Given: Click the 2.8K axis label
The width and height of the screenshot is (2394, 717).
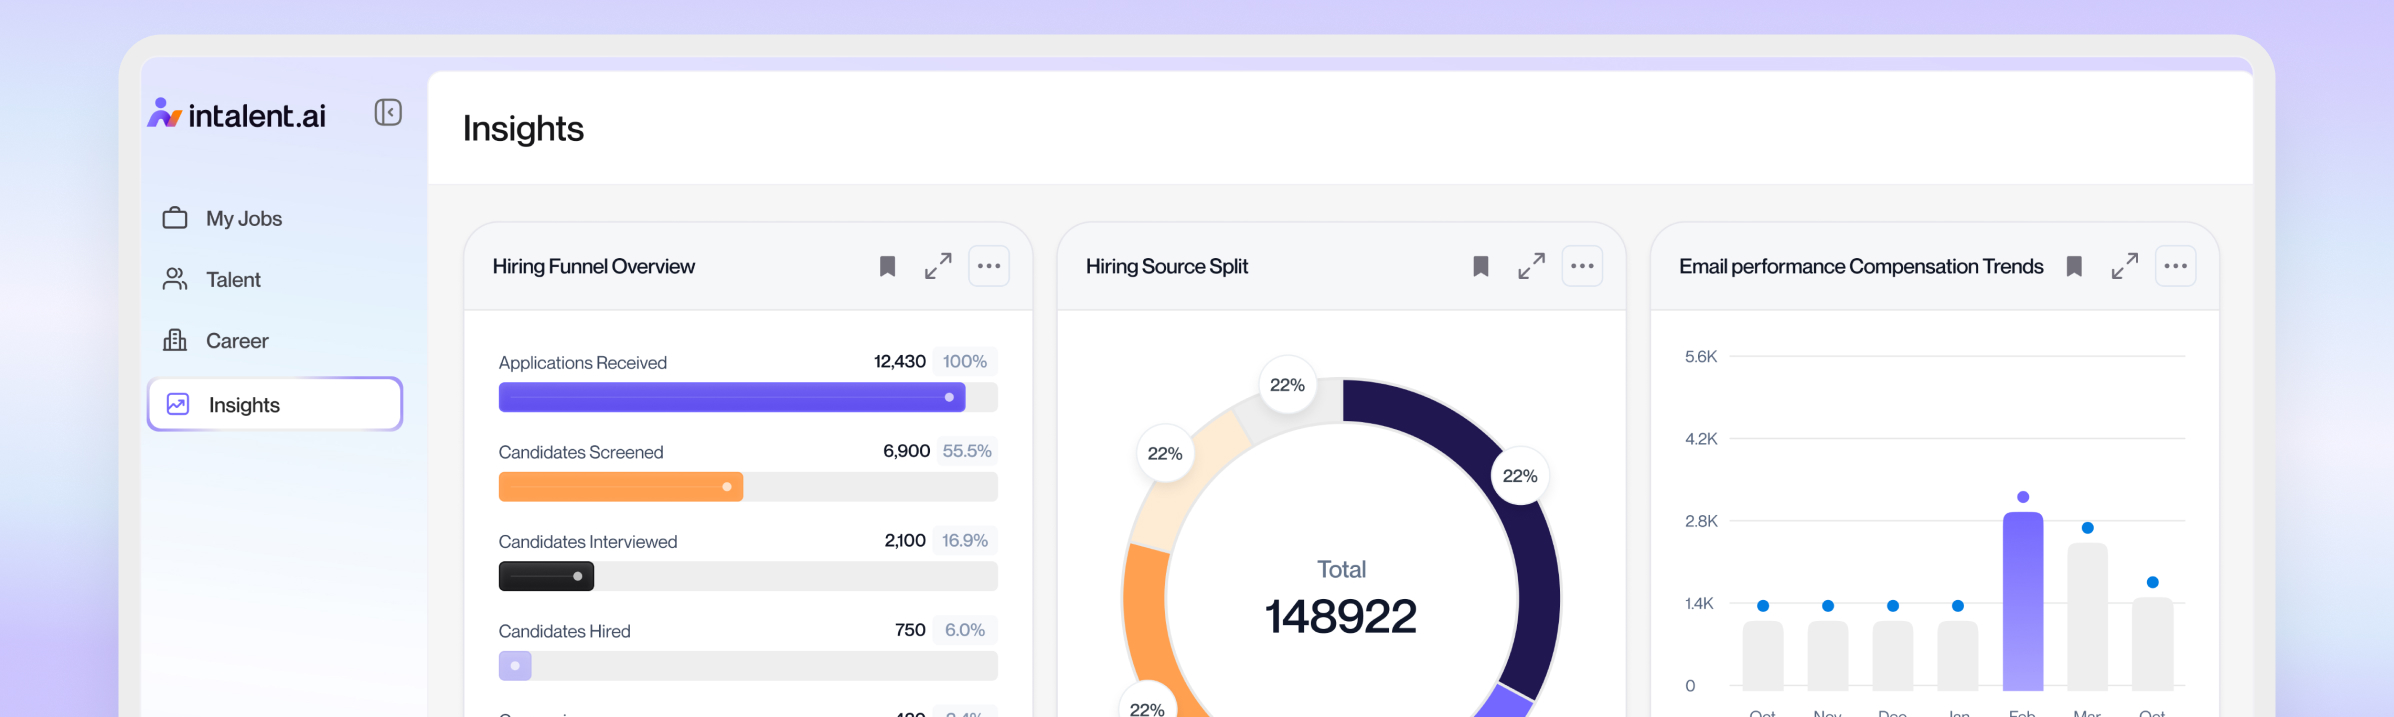Looking at the screenshot, I should [x=1701, y=521].
